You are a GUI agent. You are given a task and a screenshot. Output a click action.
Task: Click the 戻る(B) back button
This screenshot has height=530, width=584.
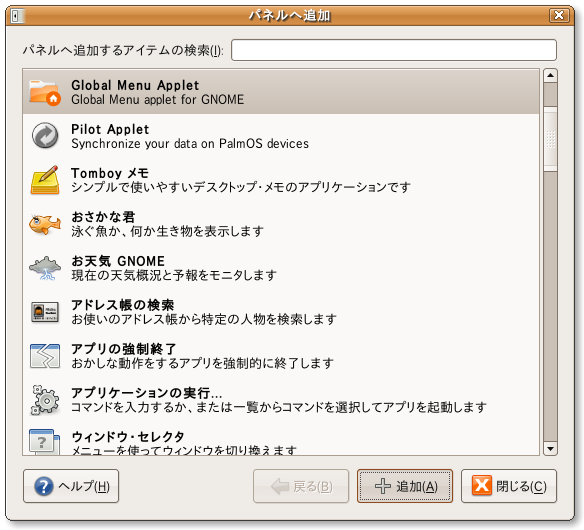coord(301,486)
